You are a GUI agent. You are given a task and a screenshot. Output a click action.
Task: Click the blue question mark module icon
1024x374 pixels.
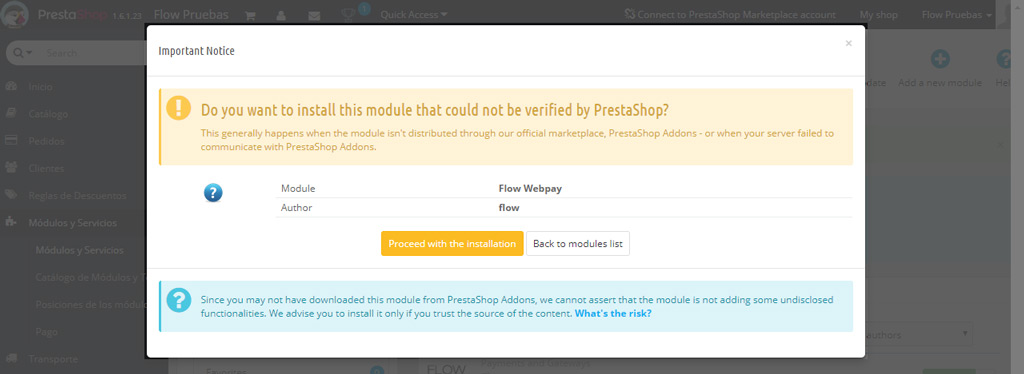coord(214,193)
